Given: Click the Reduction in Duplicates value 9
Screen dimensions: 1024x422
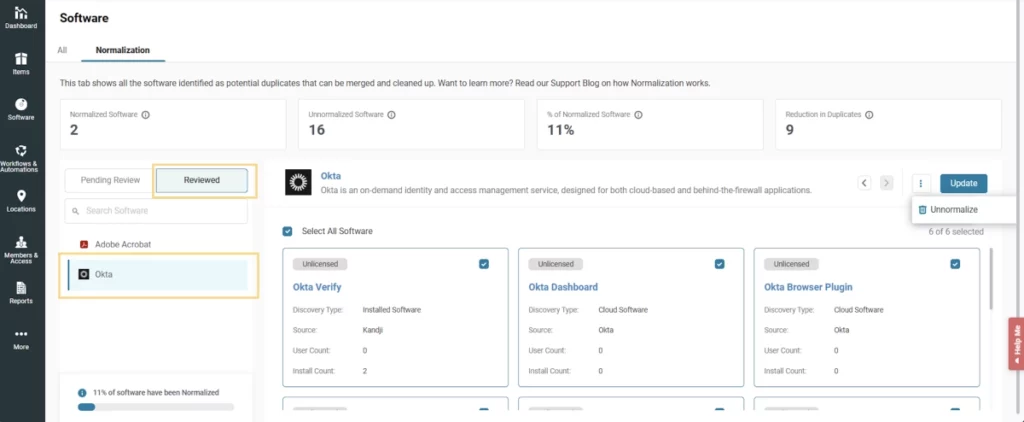Looking at the screenshot, I should (x=790, y=130).
